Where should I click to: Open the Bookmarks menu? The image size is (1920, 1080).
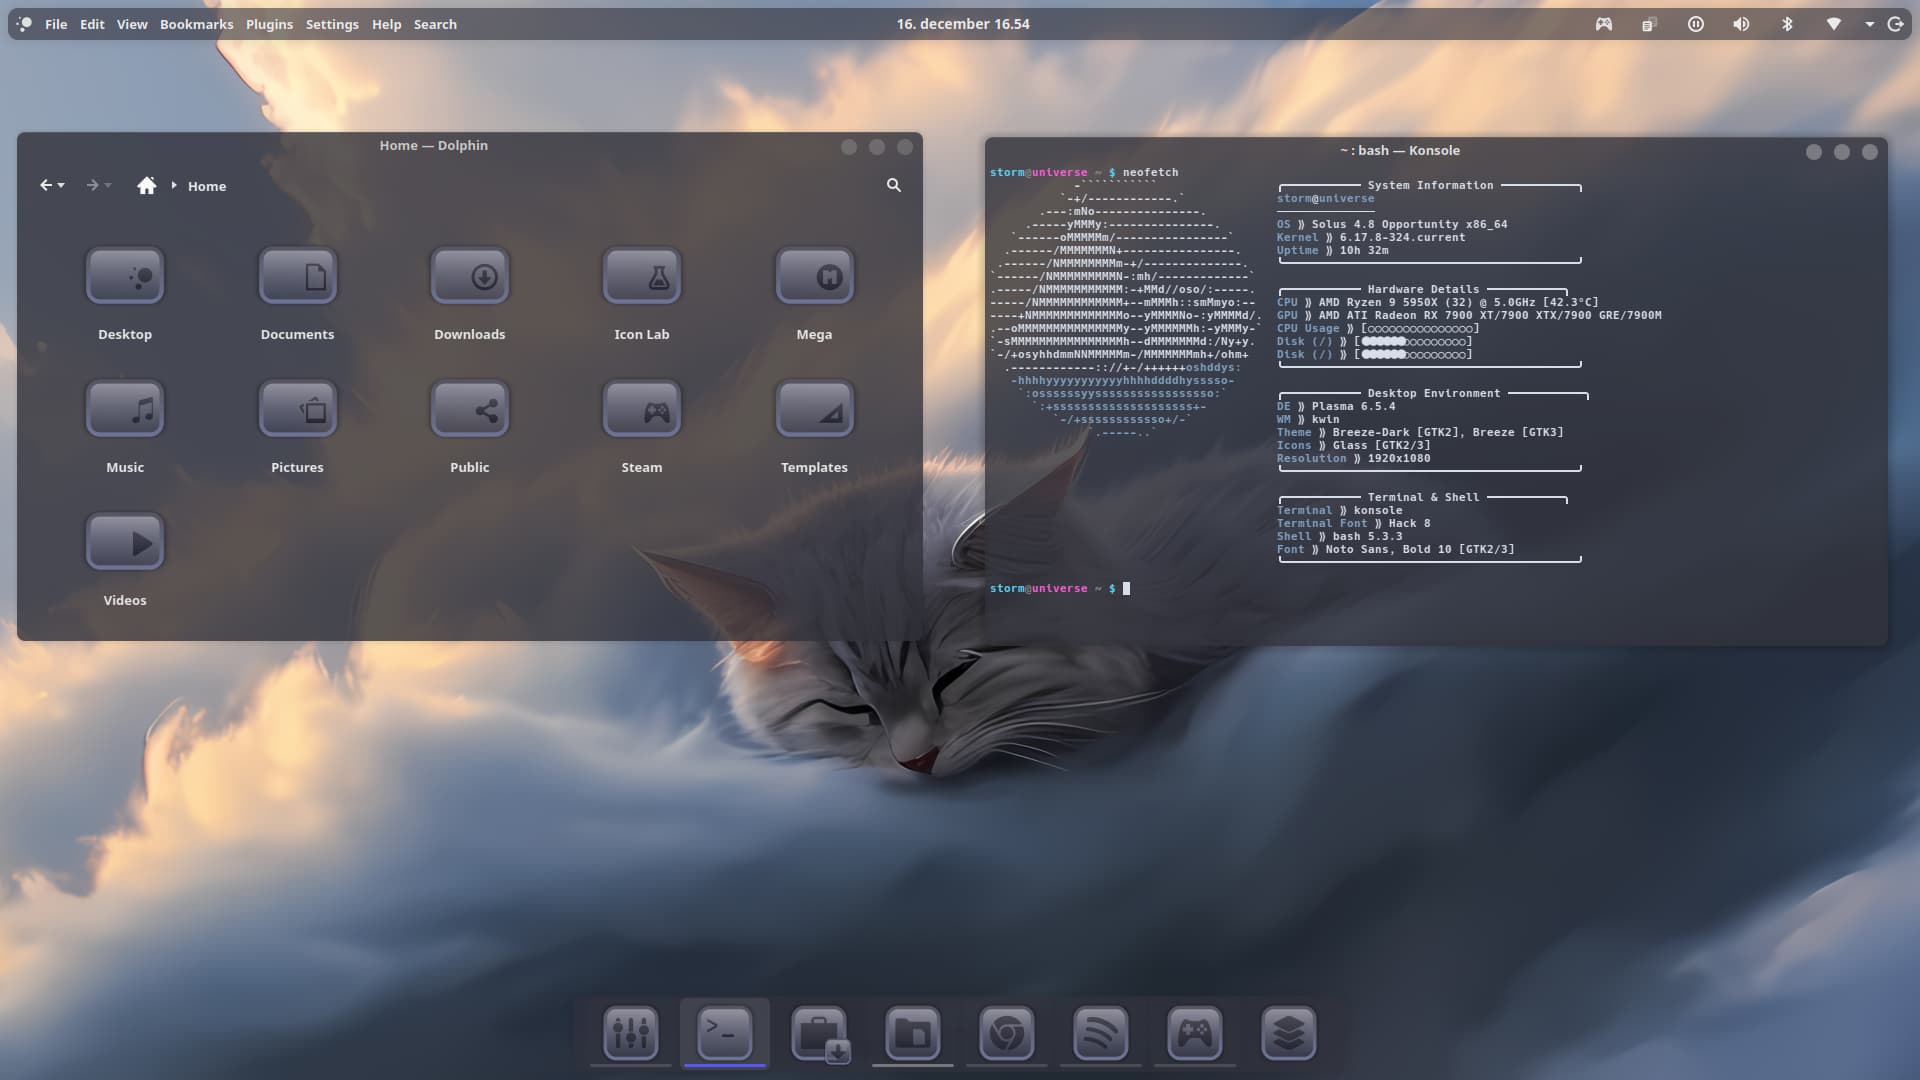pos(196,24)
